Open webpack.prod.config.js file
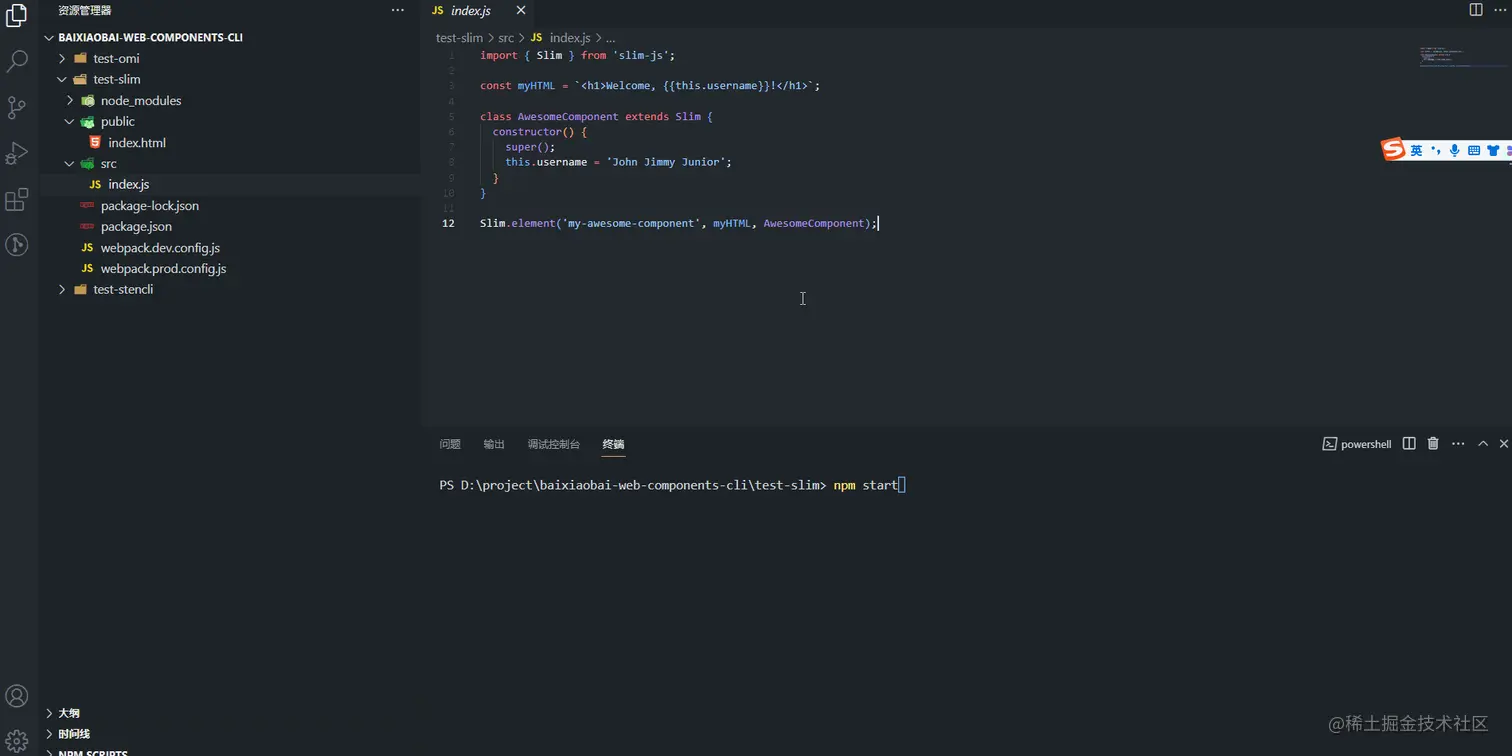Viewport: 1512px width, 756px height. pyautogui.click(x=163, y=268)
